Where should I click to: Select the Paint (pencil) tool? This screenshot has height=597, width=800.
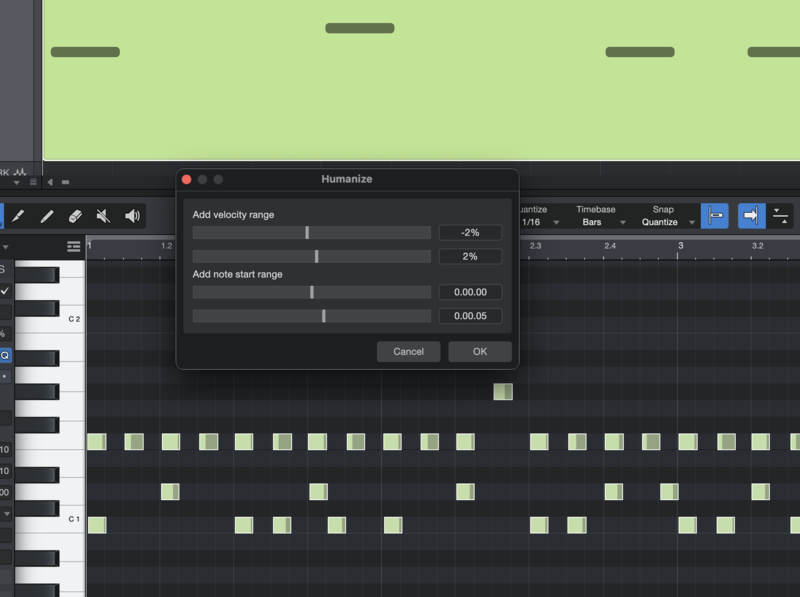pyautogui.click(x=46, y=216)
